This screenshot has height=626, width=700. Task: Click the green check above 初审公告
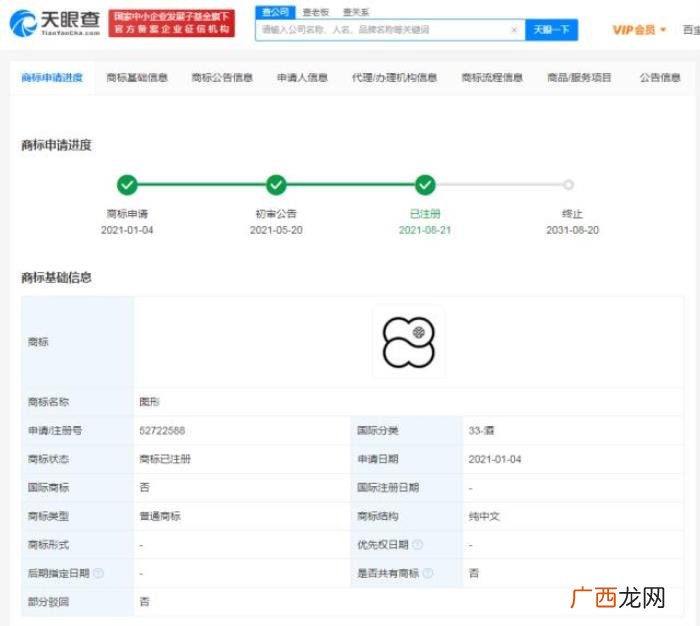[276, 184]
